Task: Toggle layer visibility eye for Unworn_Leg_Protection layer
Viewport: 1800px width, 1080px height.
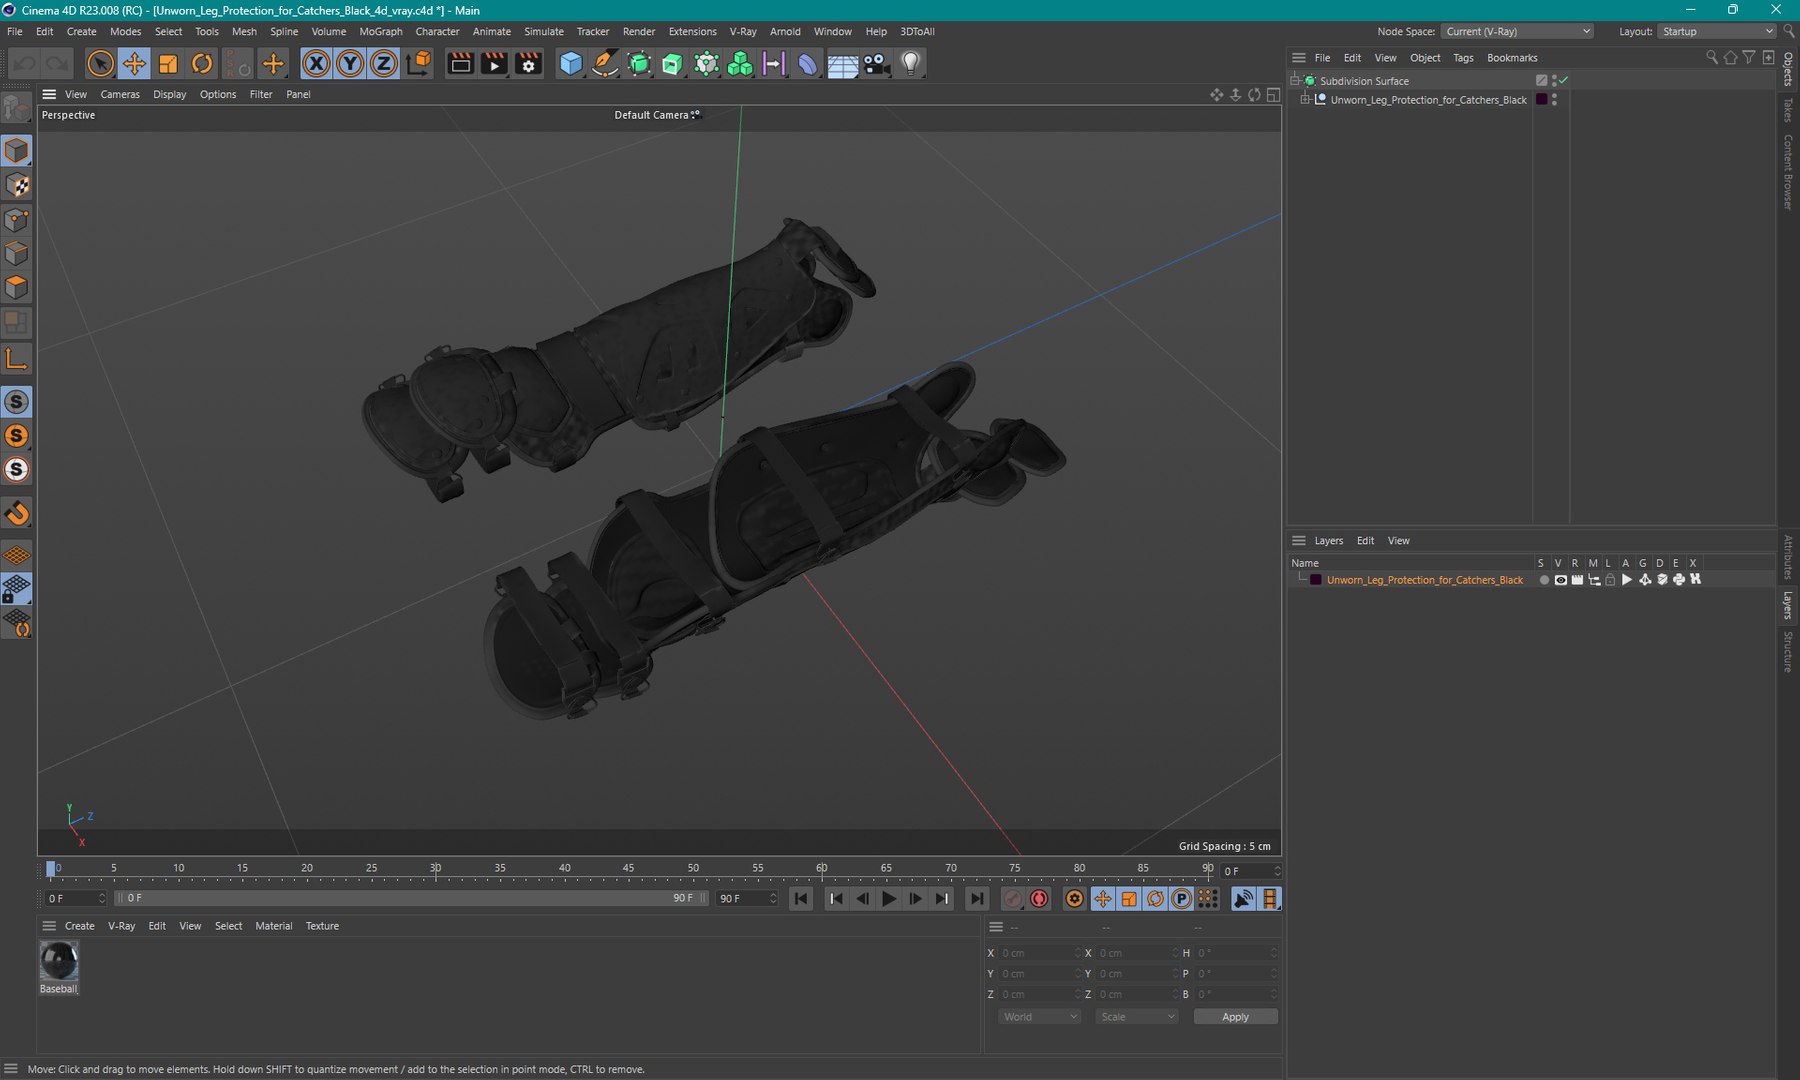Action: click(1560, 580)
